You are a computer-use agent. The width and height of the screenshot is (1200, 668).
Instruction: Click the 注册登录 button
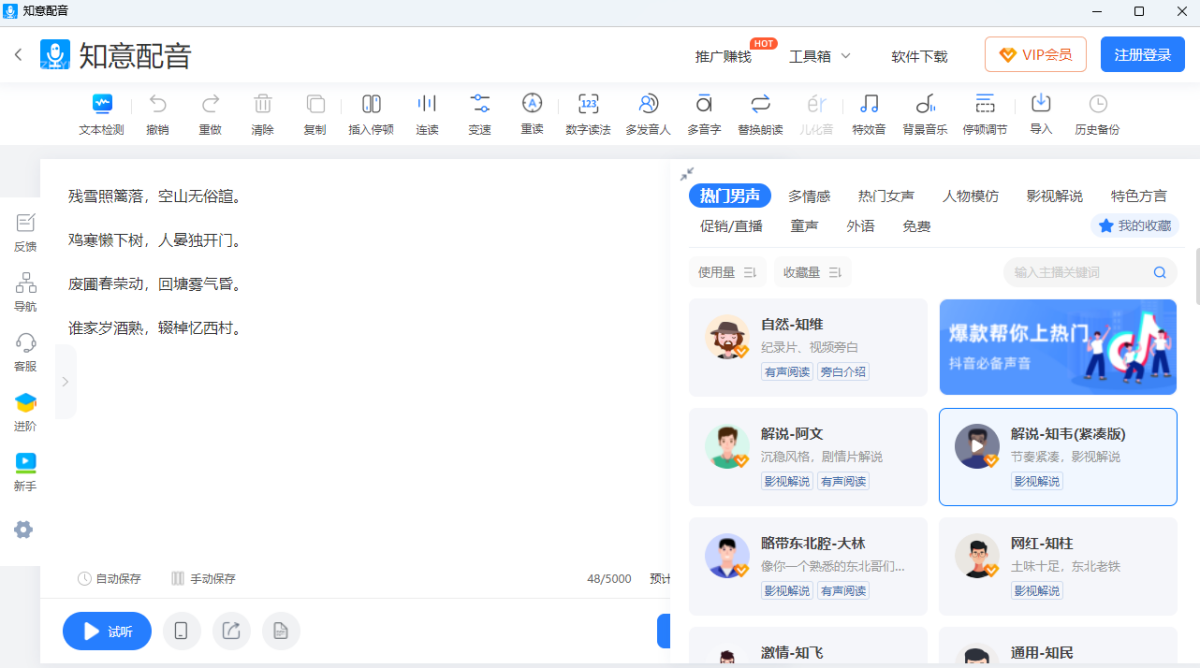[x=1142, y=55]
